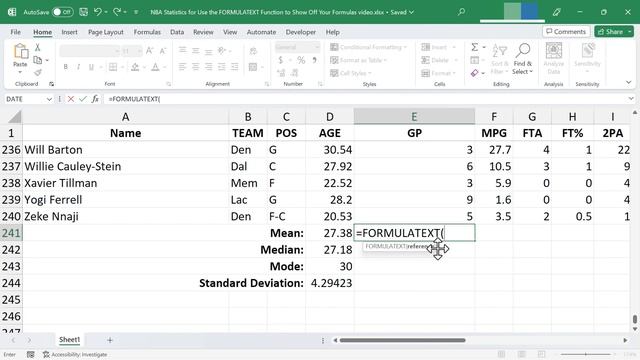Click the zoom slider in status bar
Image resolution: width=640 pixels, height=360 pixels.
586,354
